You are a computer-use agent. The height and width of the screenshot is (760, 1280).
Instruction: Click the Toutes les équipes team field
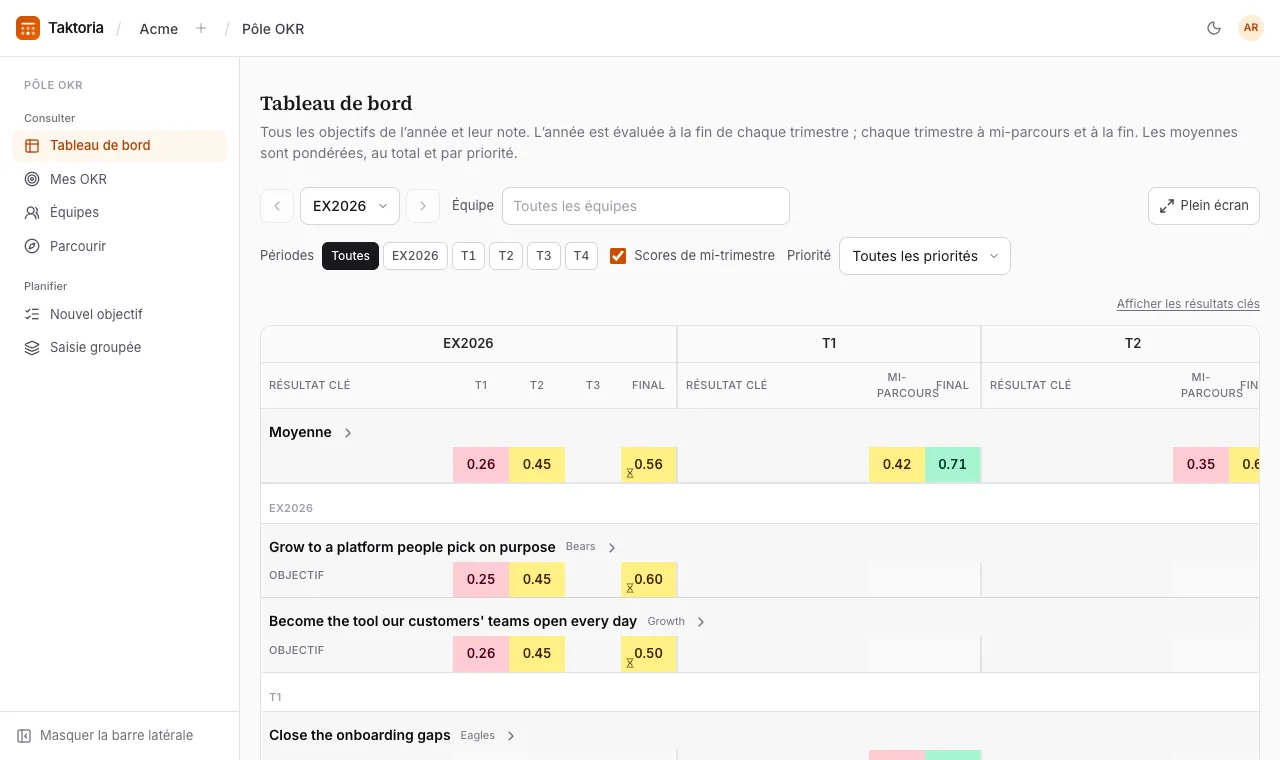coord(646,206)
